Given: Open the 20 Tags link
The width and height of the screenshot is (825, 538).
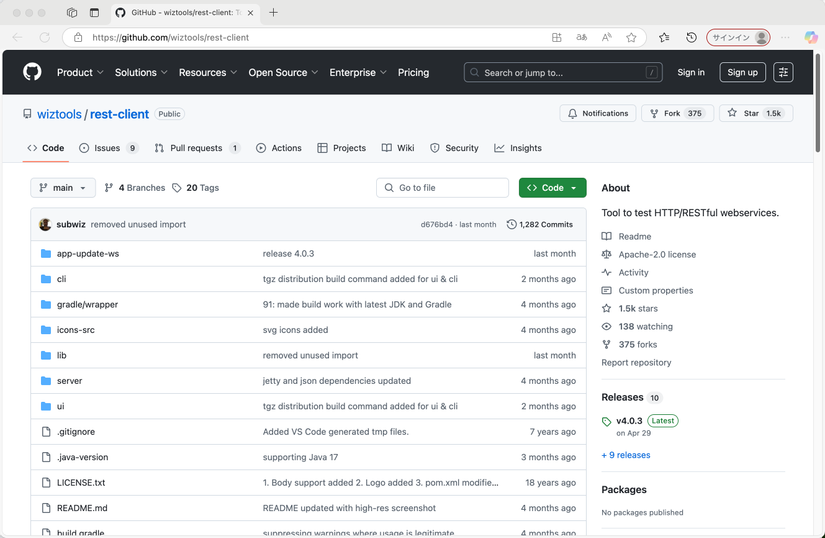Looking at the screenshot, I should tap(196, 188).
